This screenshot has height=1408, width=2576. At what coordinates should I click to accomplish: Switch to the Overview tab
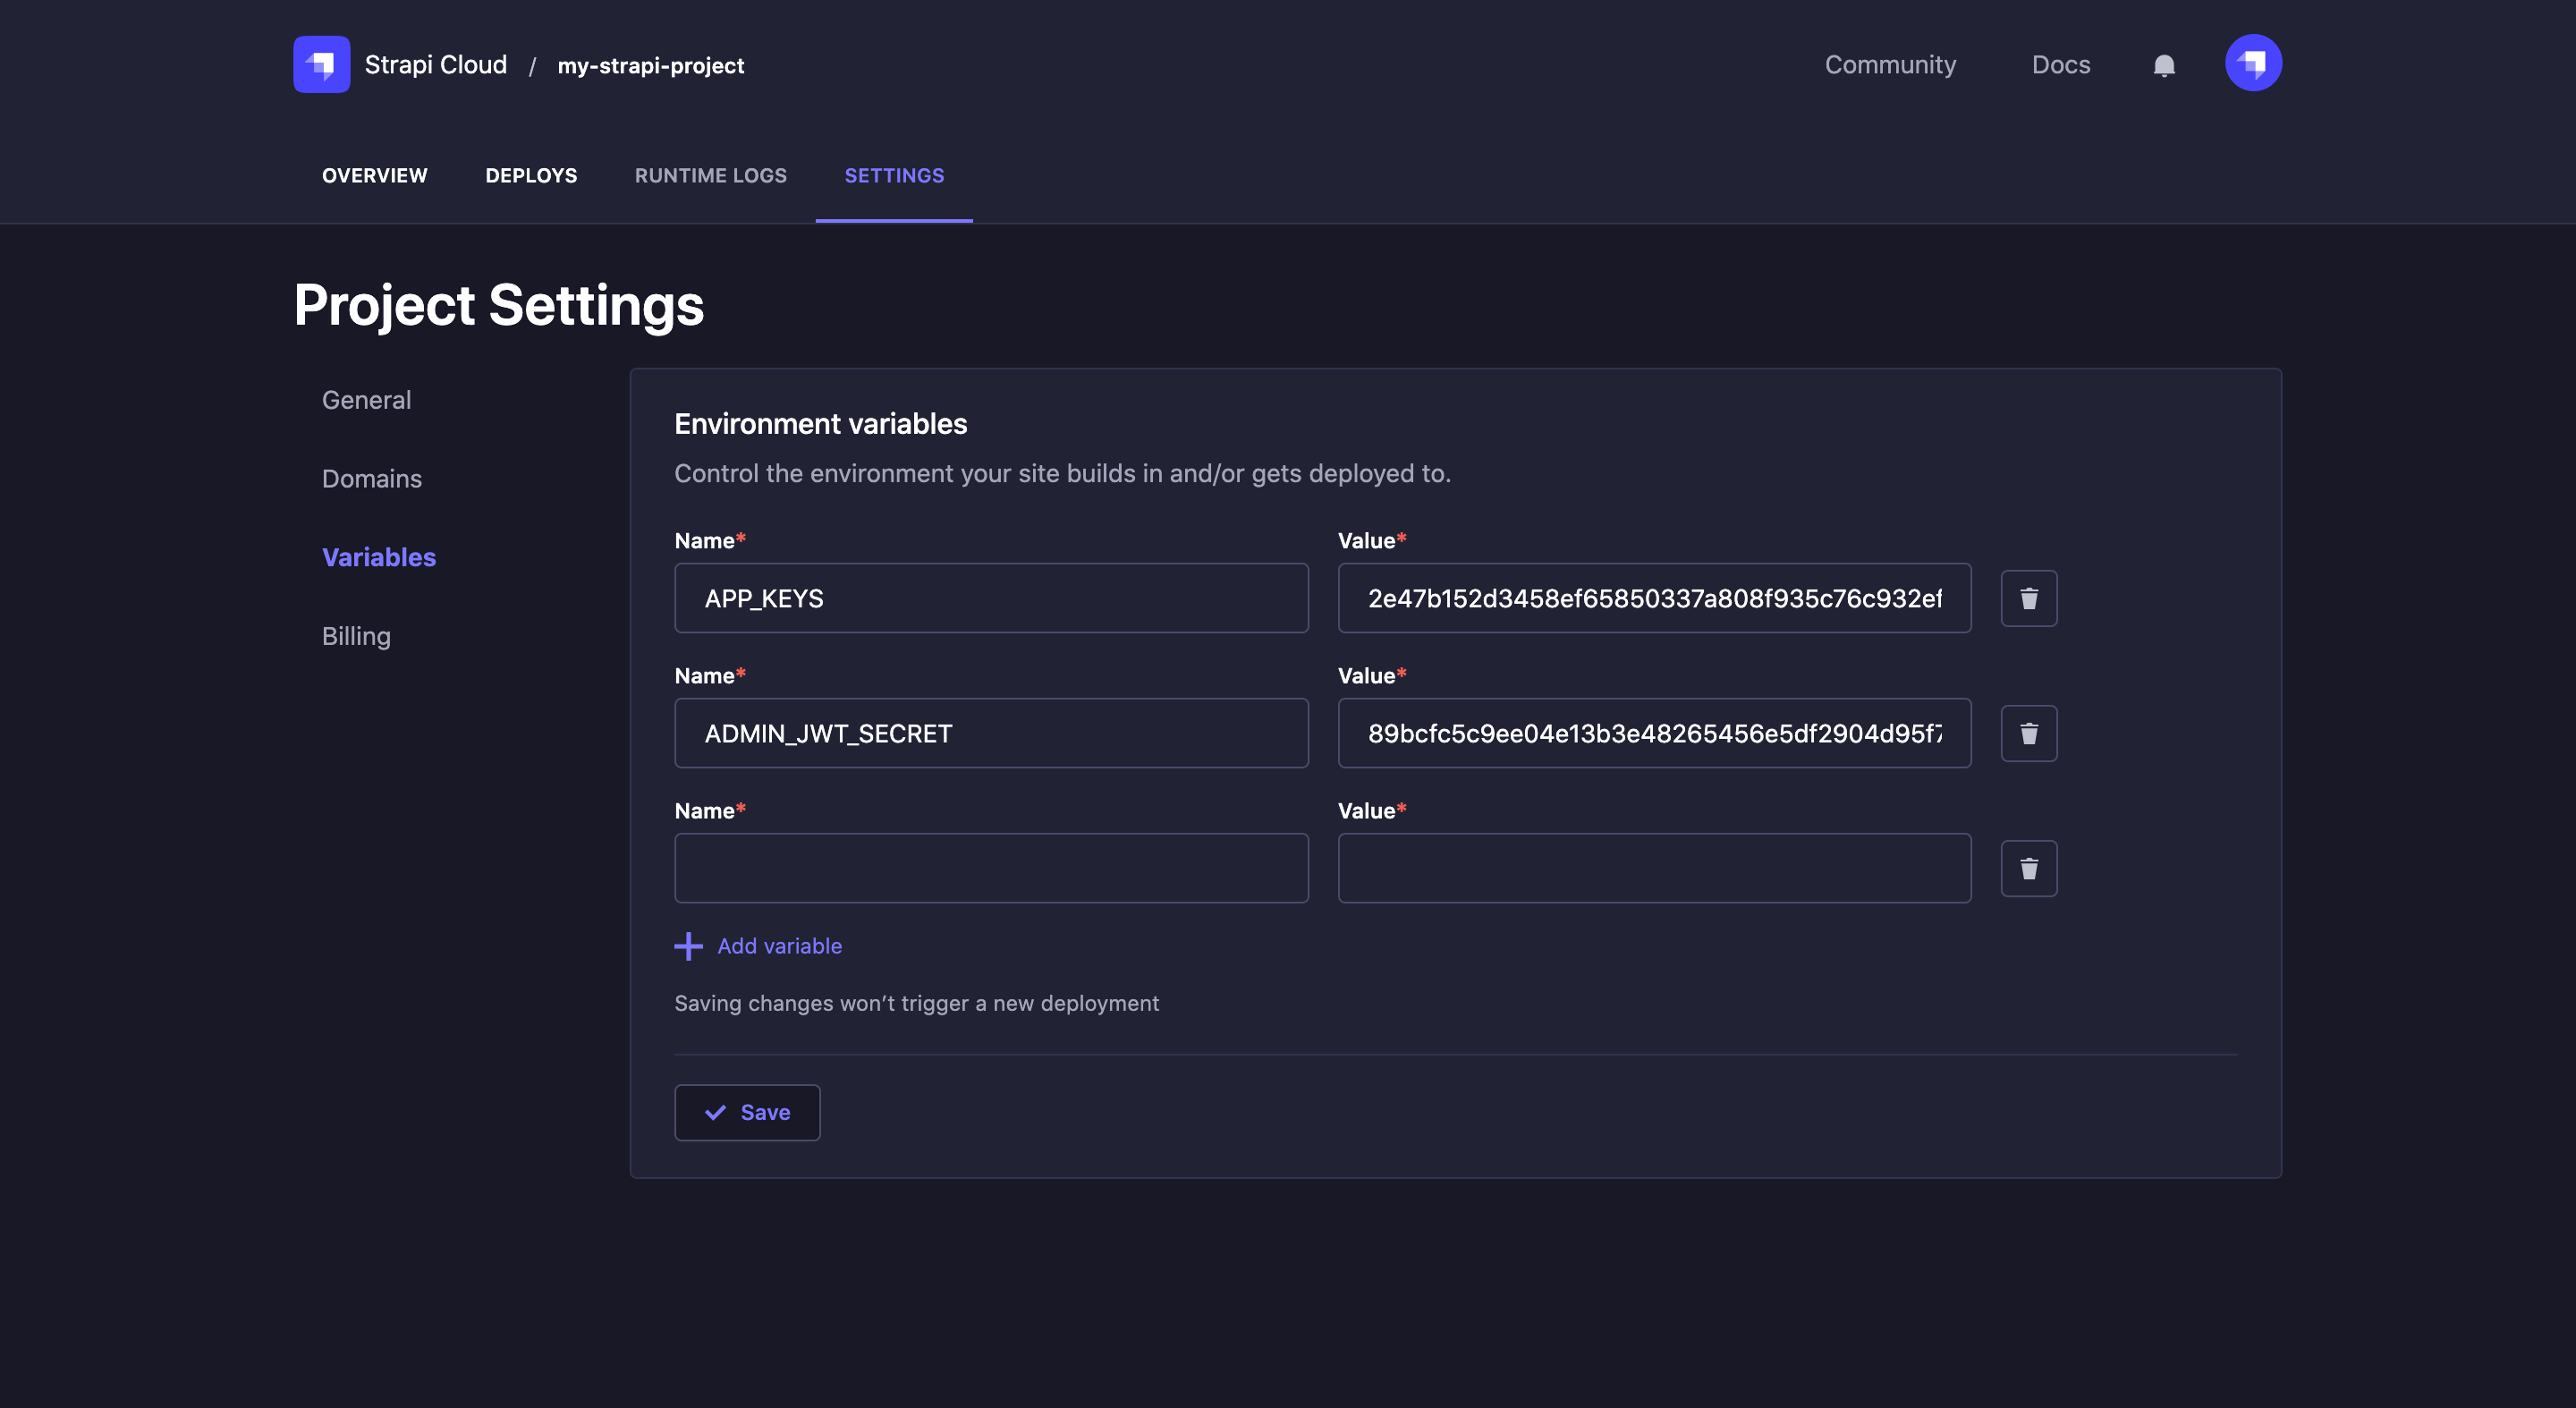click(x=374, y=175)
